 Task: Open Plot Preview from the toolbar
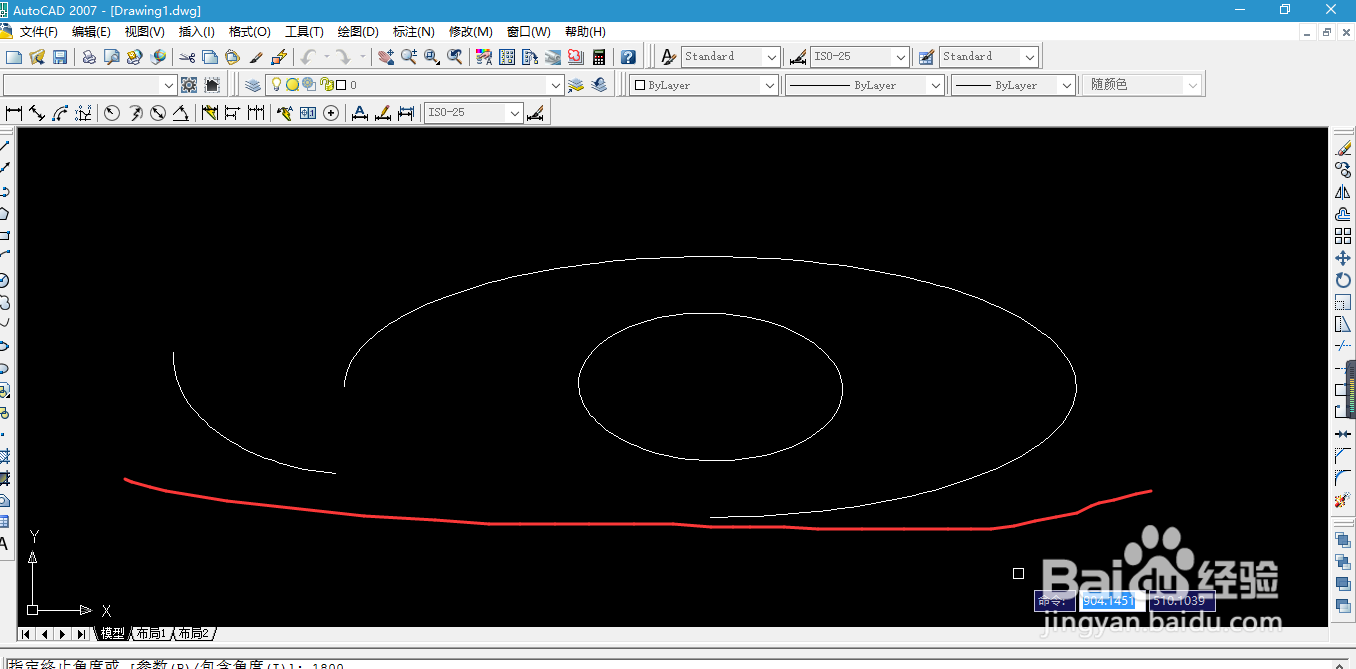click(x=112, y=57)
